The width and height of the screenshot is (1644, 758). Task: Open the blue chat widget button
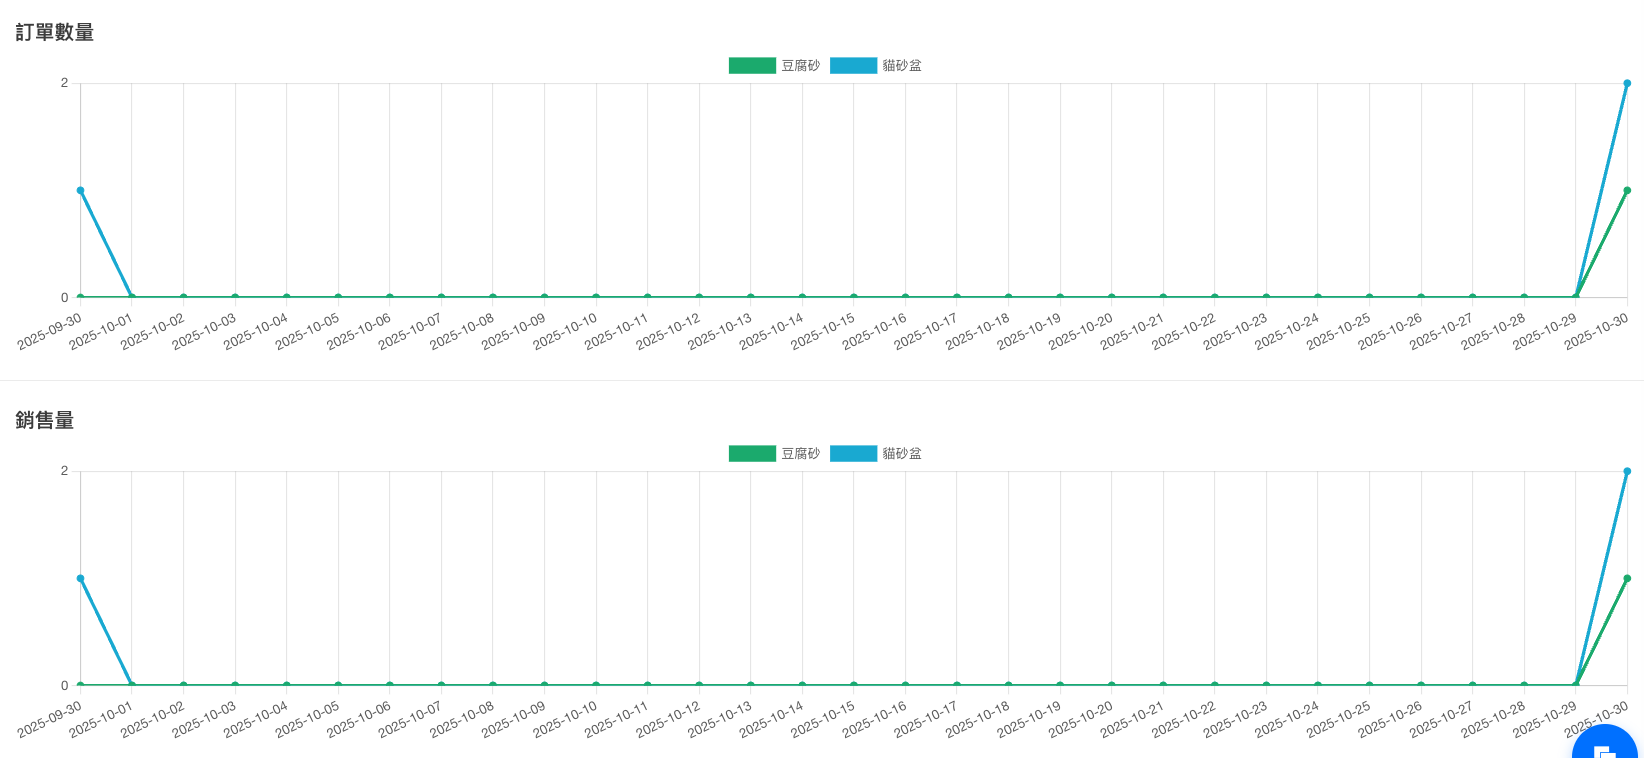[1604, 745]
